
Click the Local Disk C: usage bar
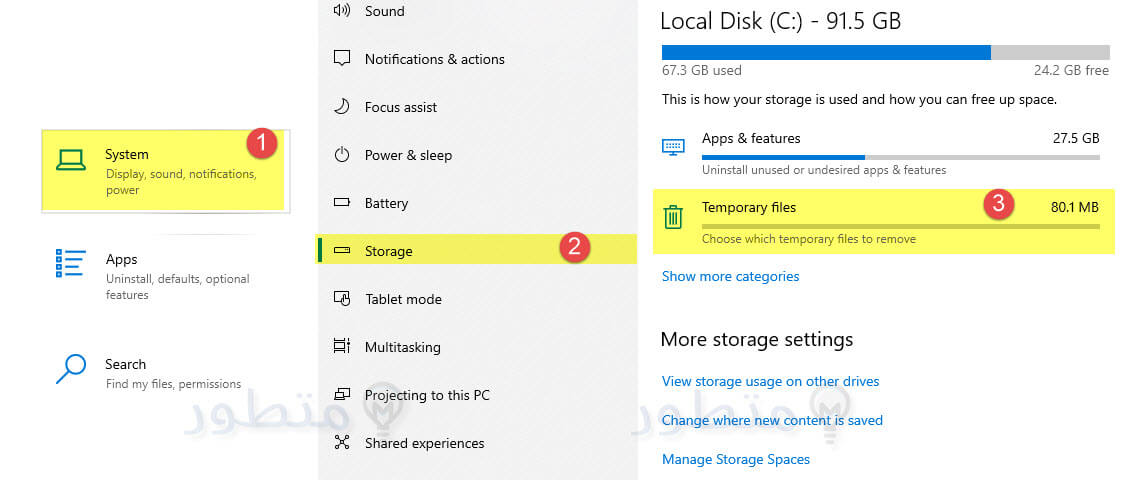885,53
